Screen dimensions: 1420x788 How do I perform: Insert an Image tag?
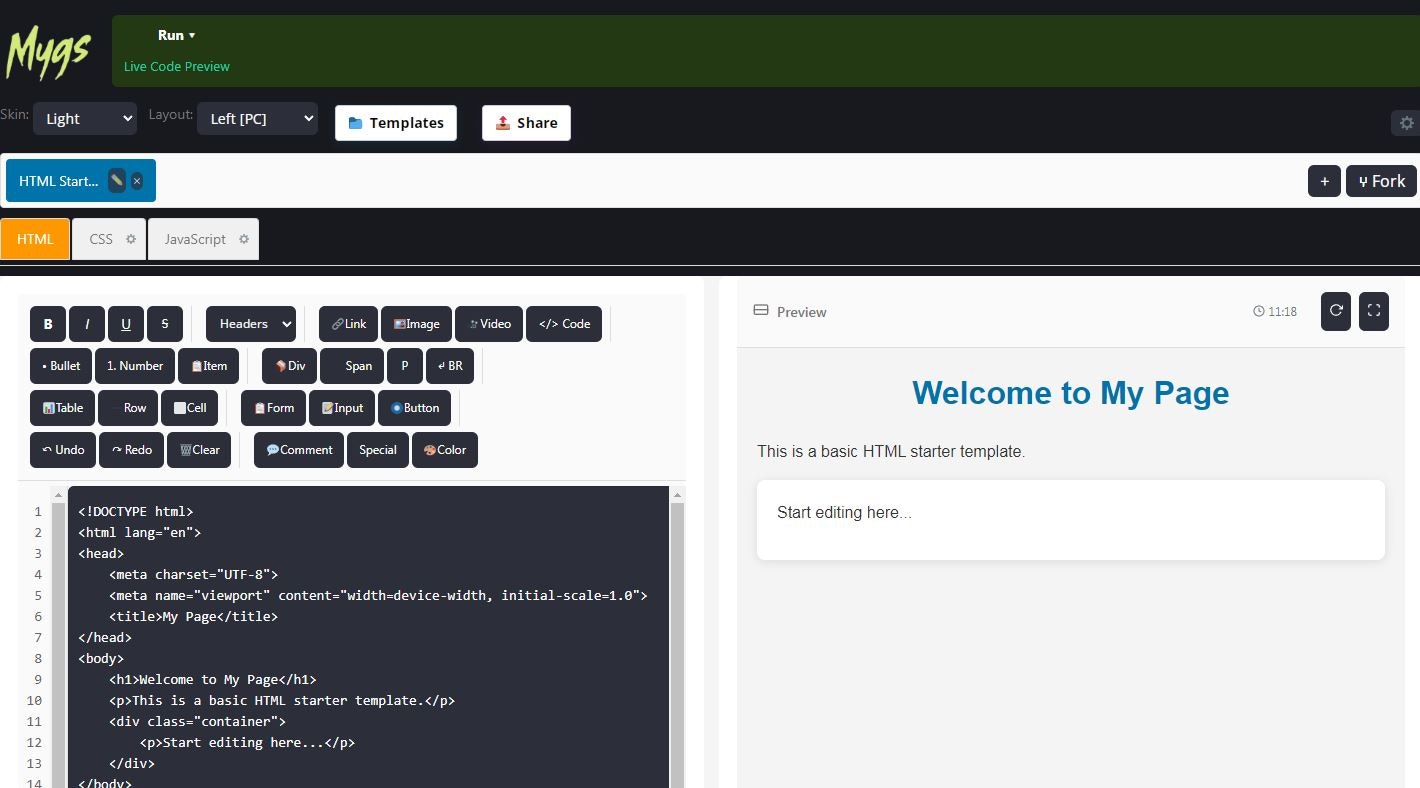coord(417,324)
